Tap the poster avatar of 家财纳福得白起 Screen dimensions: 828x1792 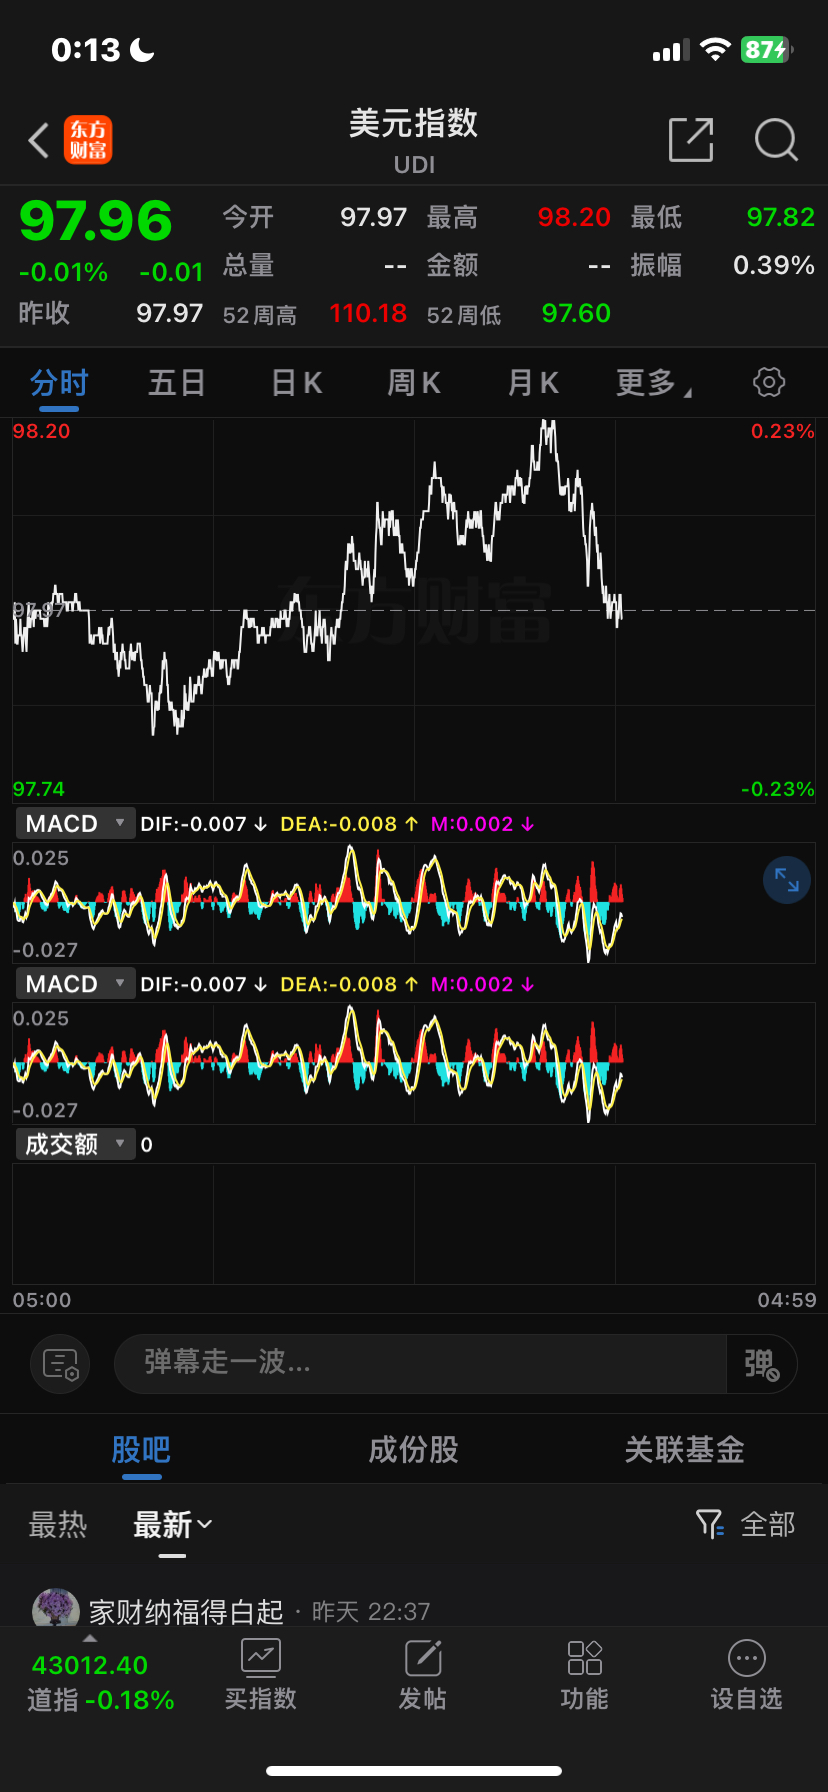tap(56, 1607)
